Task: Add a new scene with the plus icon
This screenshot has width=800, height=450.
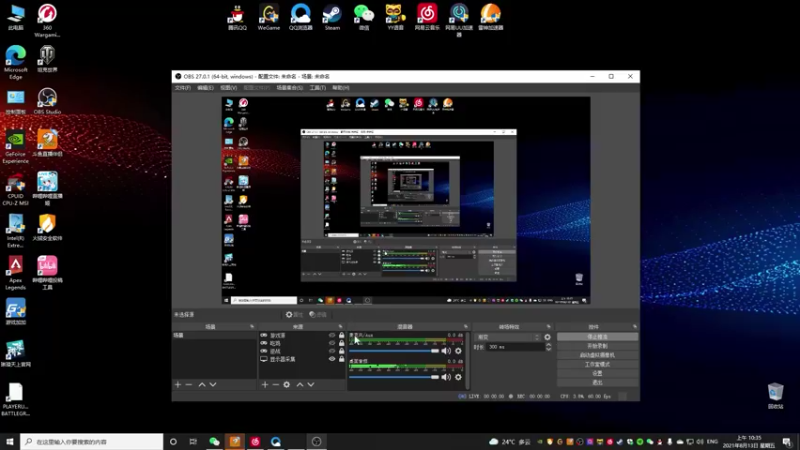Action: [178, 384]
